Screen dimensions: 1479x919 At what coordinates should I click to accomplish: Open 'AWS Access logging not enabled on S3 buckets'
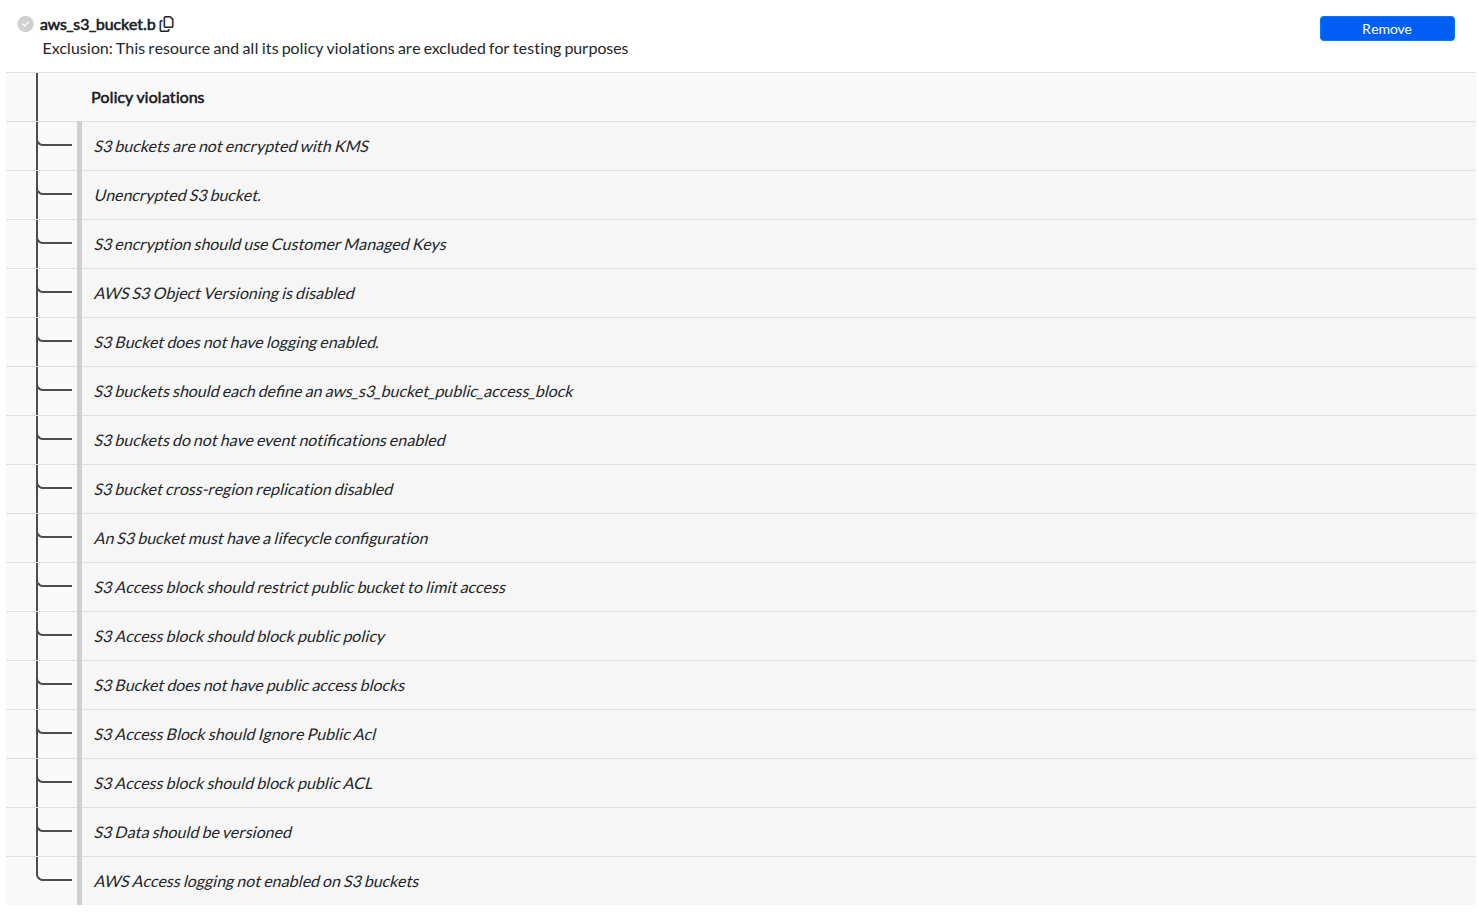pyautogui.click(x=256, y=882)
